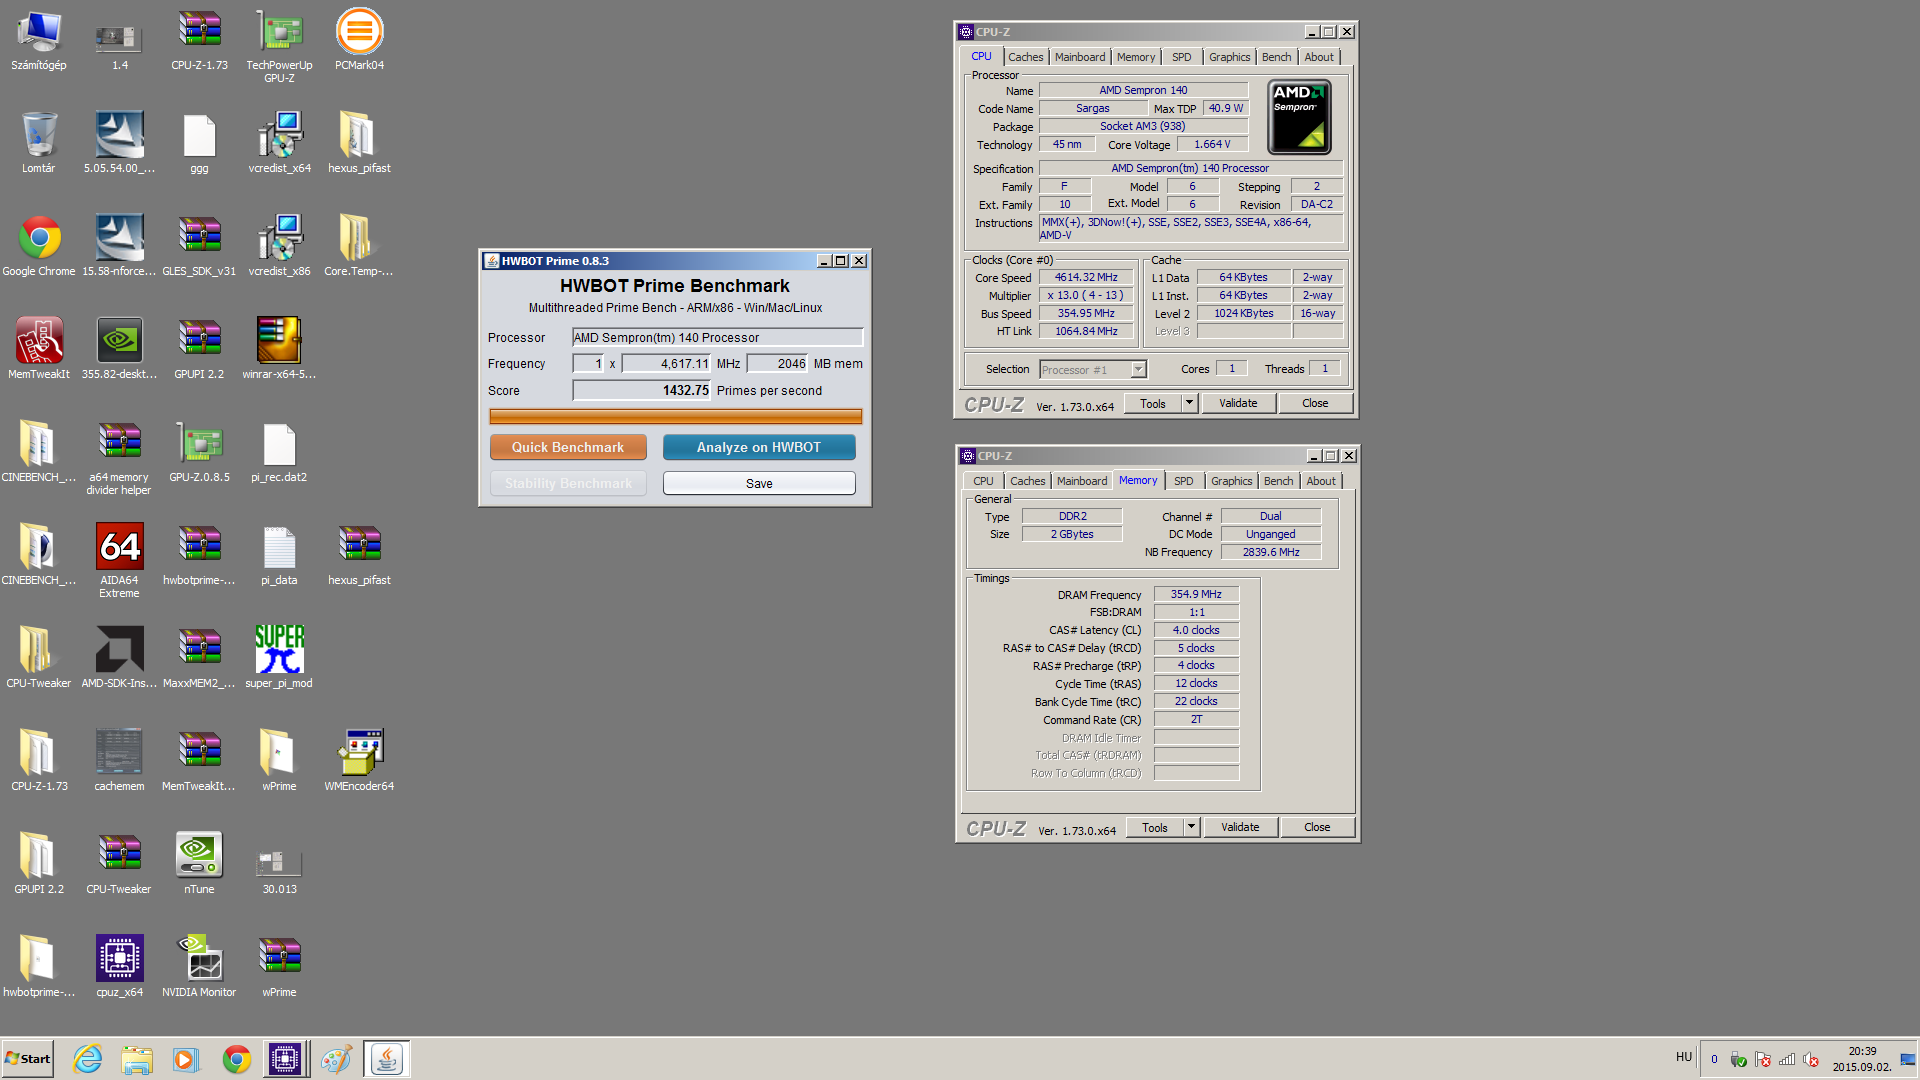Open Internet Explorer in the taskbar
1920x1080 pixels.
coord(88,1059)
